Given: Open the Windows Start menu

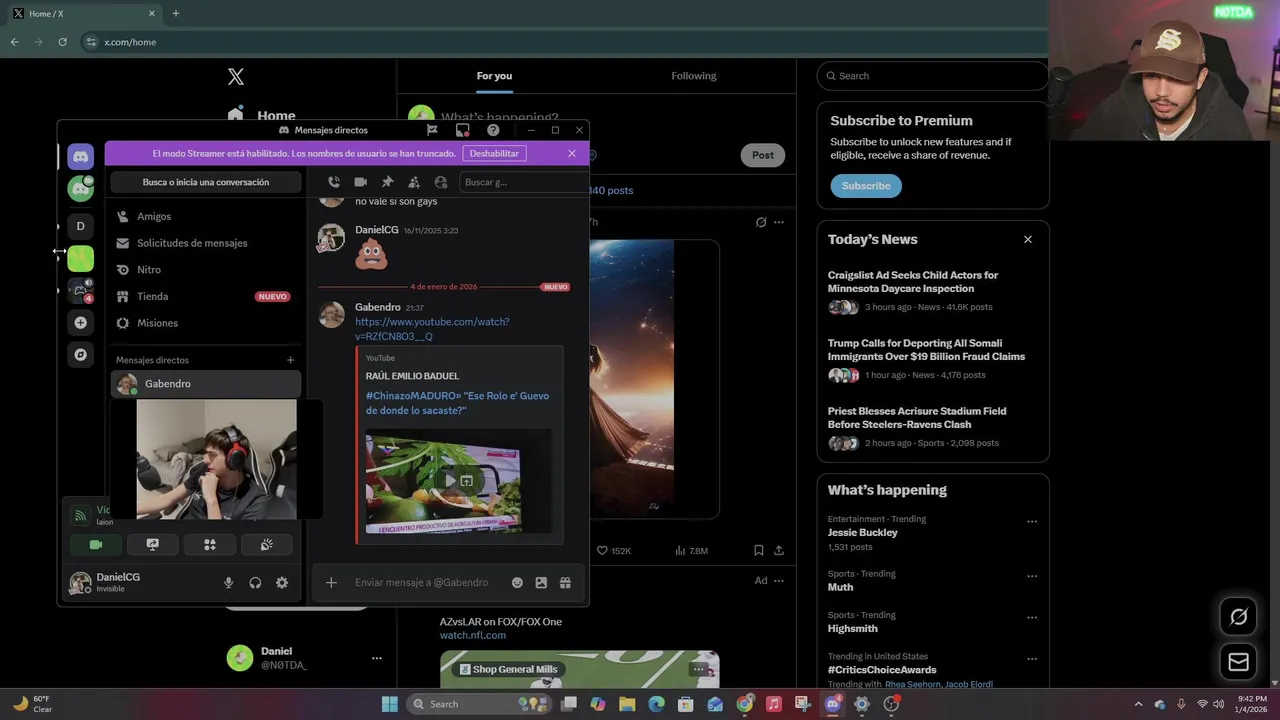Looking at the screenshot, I should (390, 704).
